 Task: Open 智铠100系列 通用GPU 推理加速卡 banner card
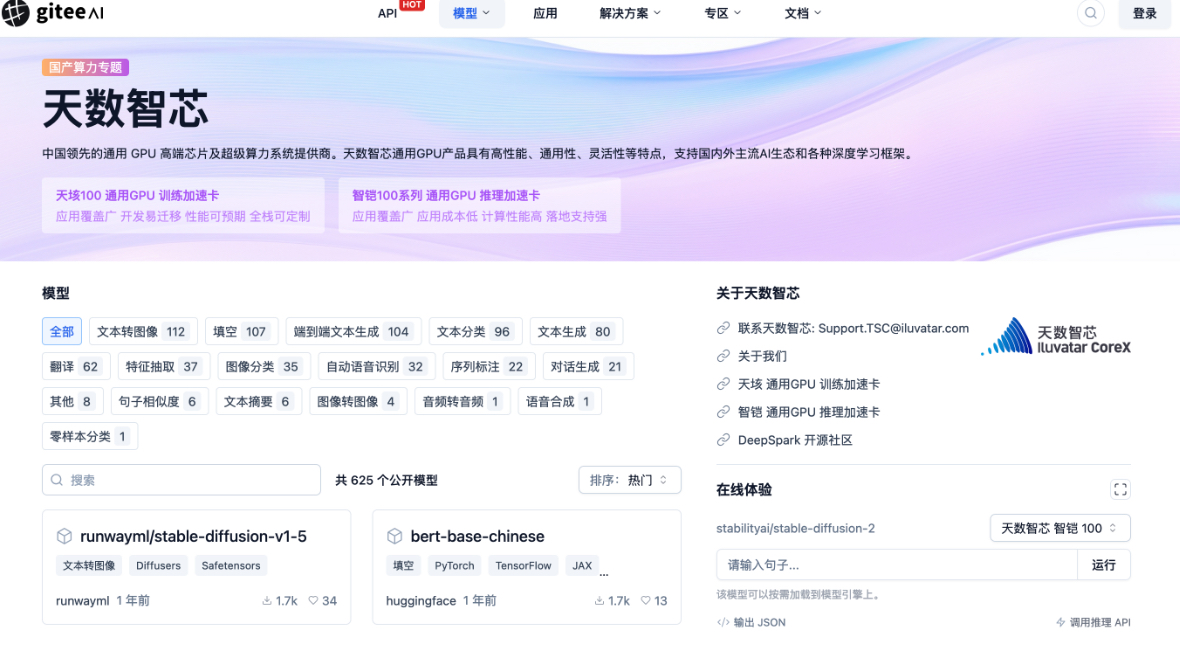(479, 205)
